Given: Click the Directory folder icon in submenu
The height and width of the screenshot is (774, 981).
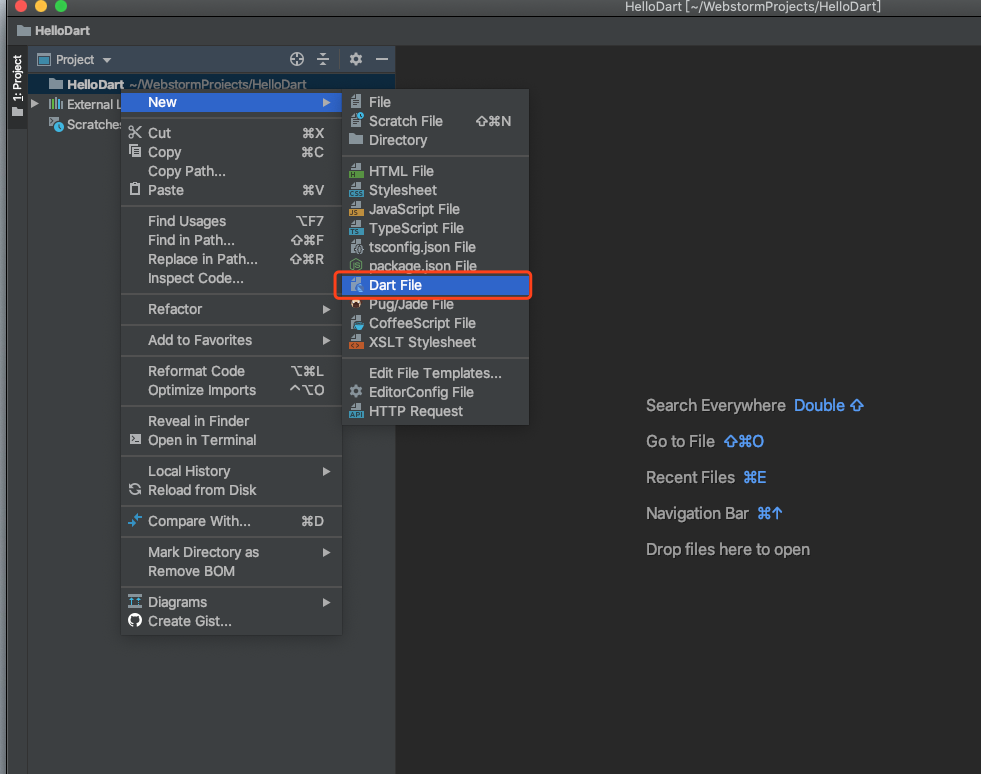Looking at the screenshot, I should click(356, 139).
